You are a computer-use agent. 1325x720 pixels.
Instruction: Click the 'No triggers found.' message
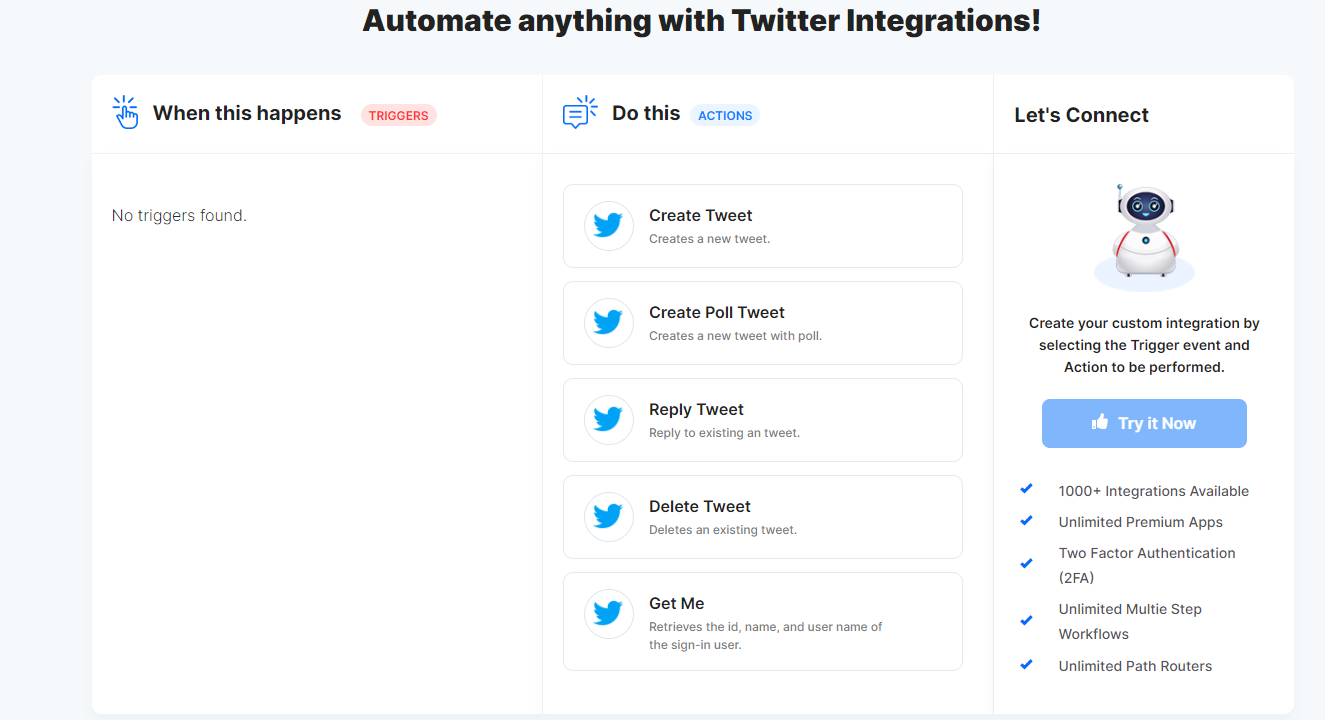tap(179, 215)
